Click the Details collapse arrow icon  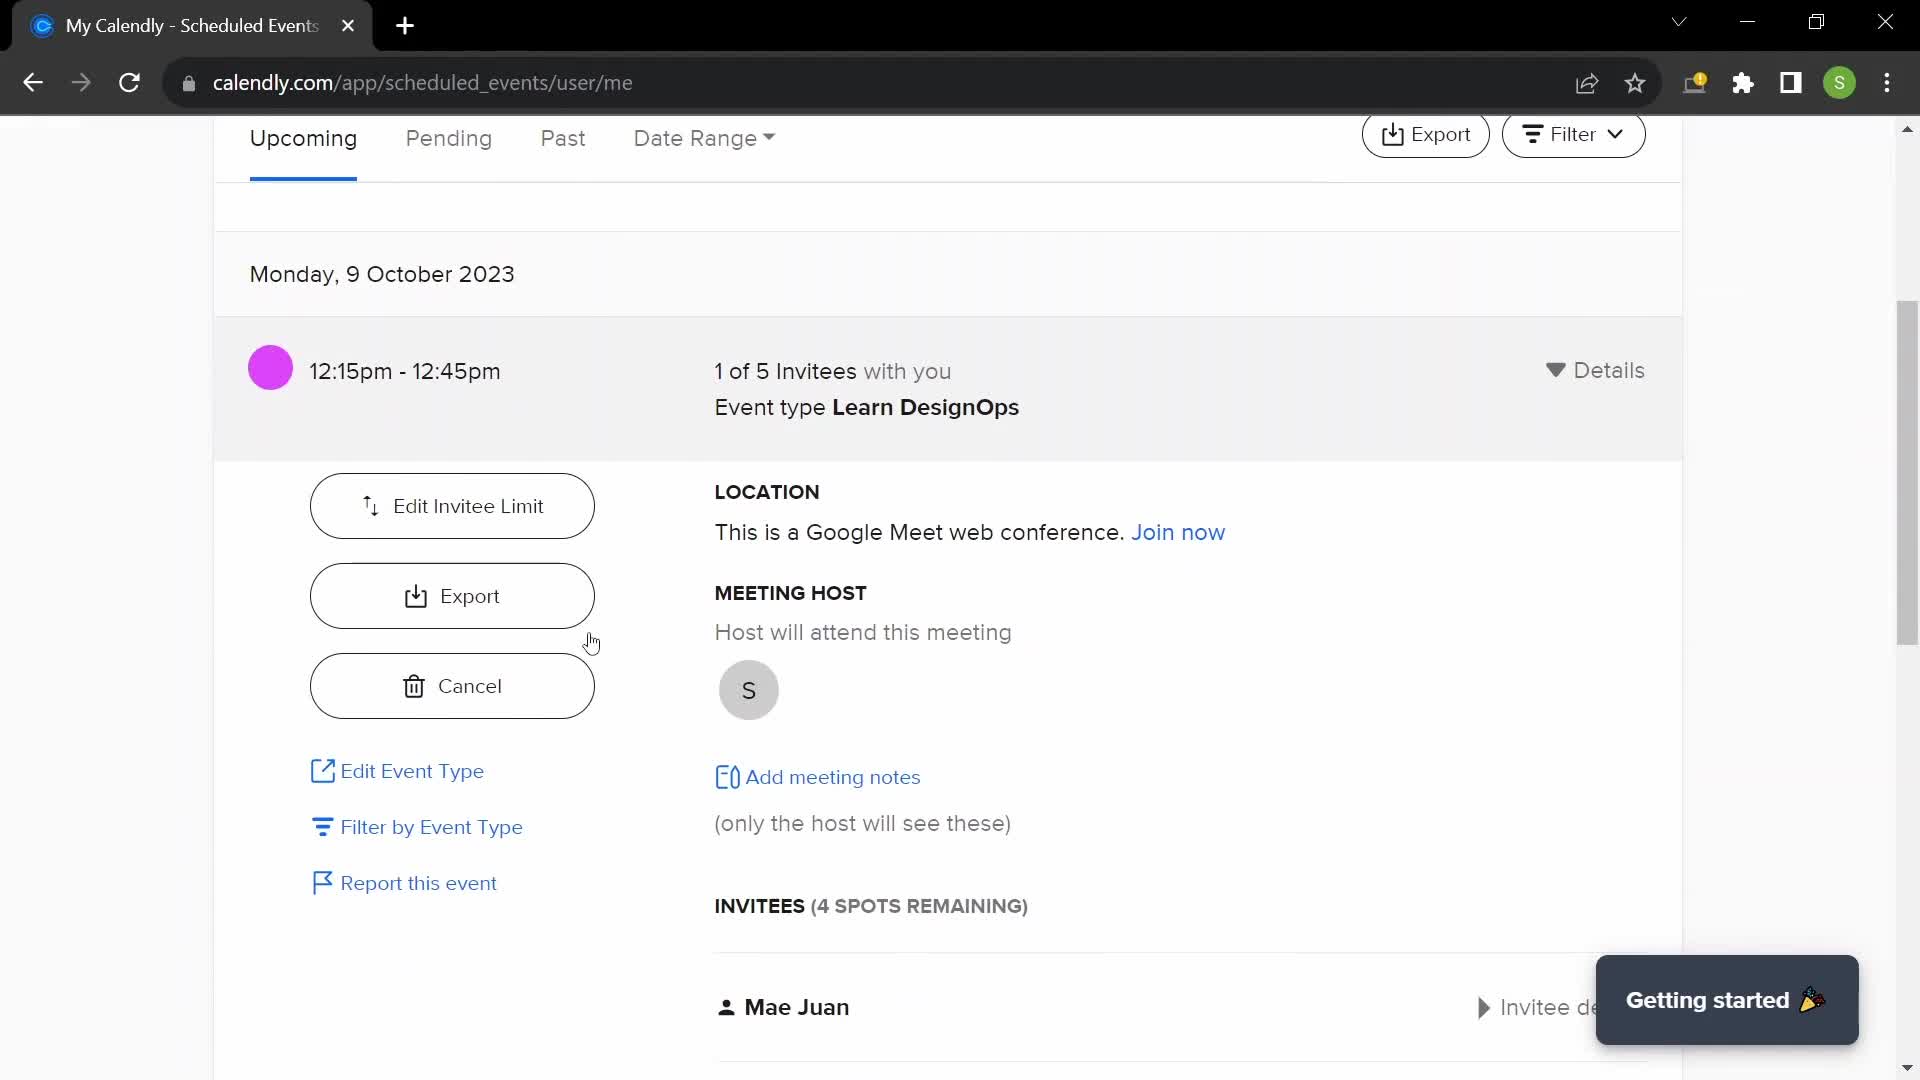1556,371
